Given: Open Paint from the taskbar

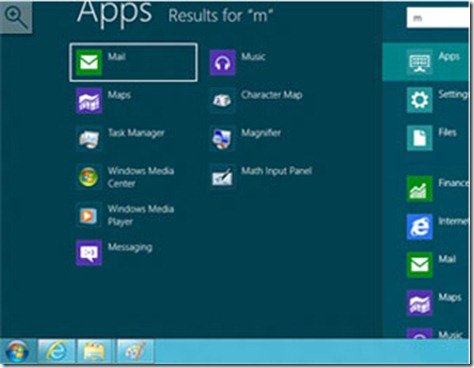Looking at the screenshot, I should click(135, 351).
